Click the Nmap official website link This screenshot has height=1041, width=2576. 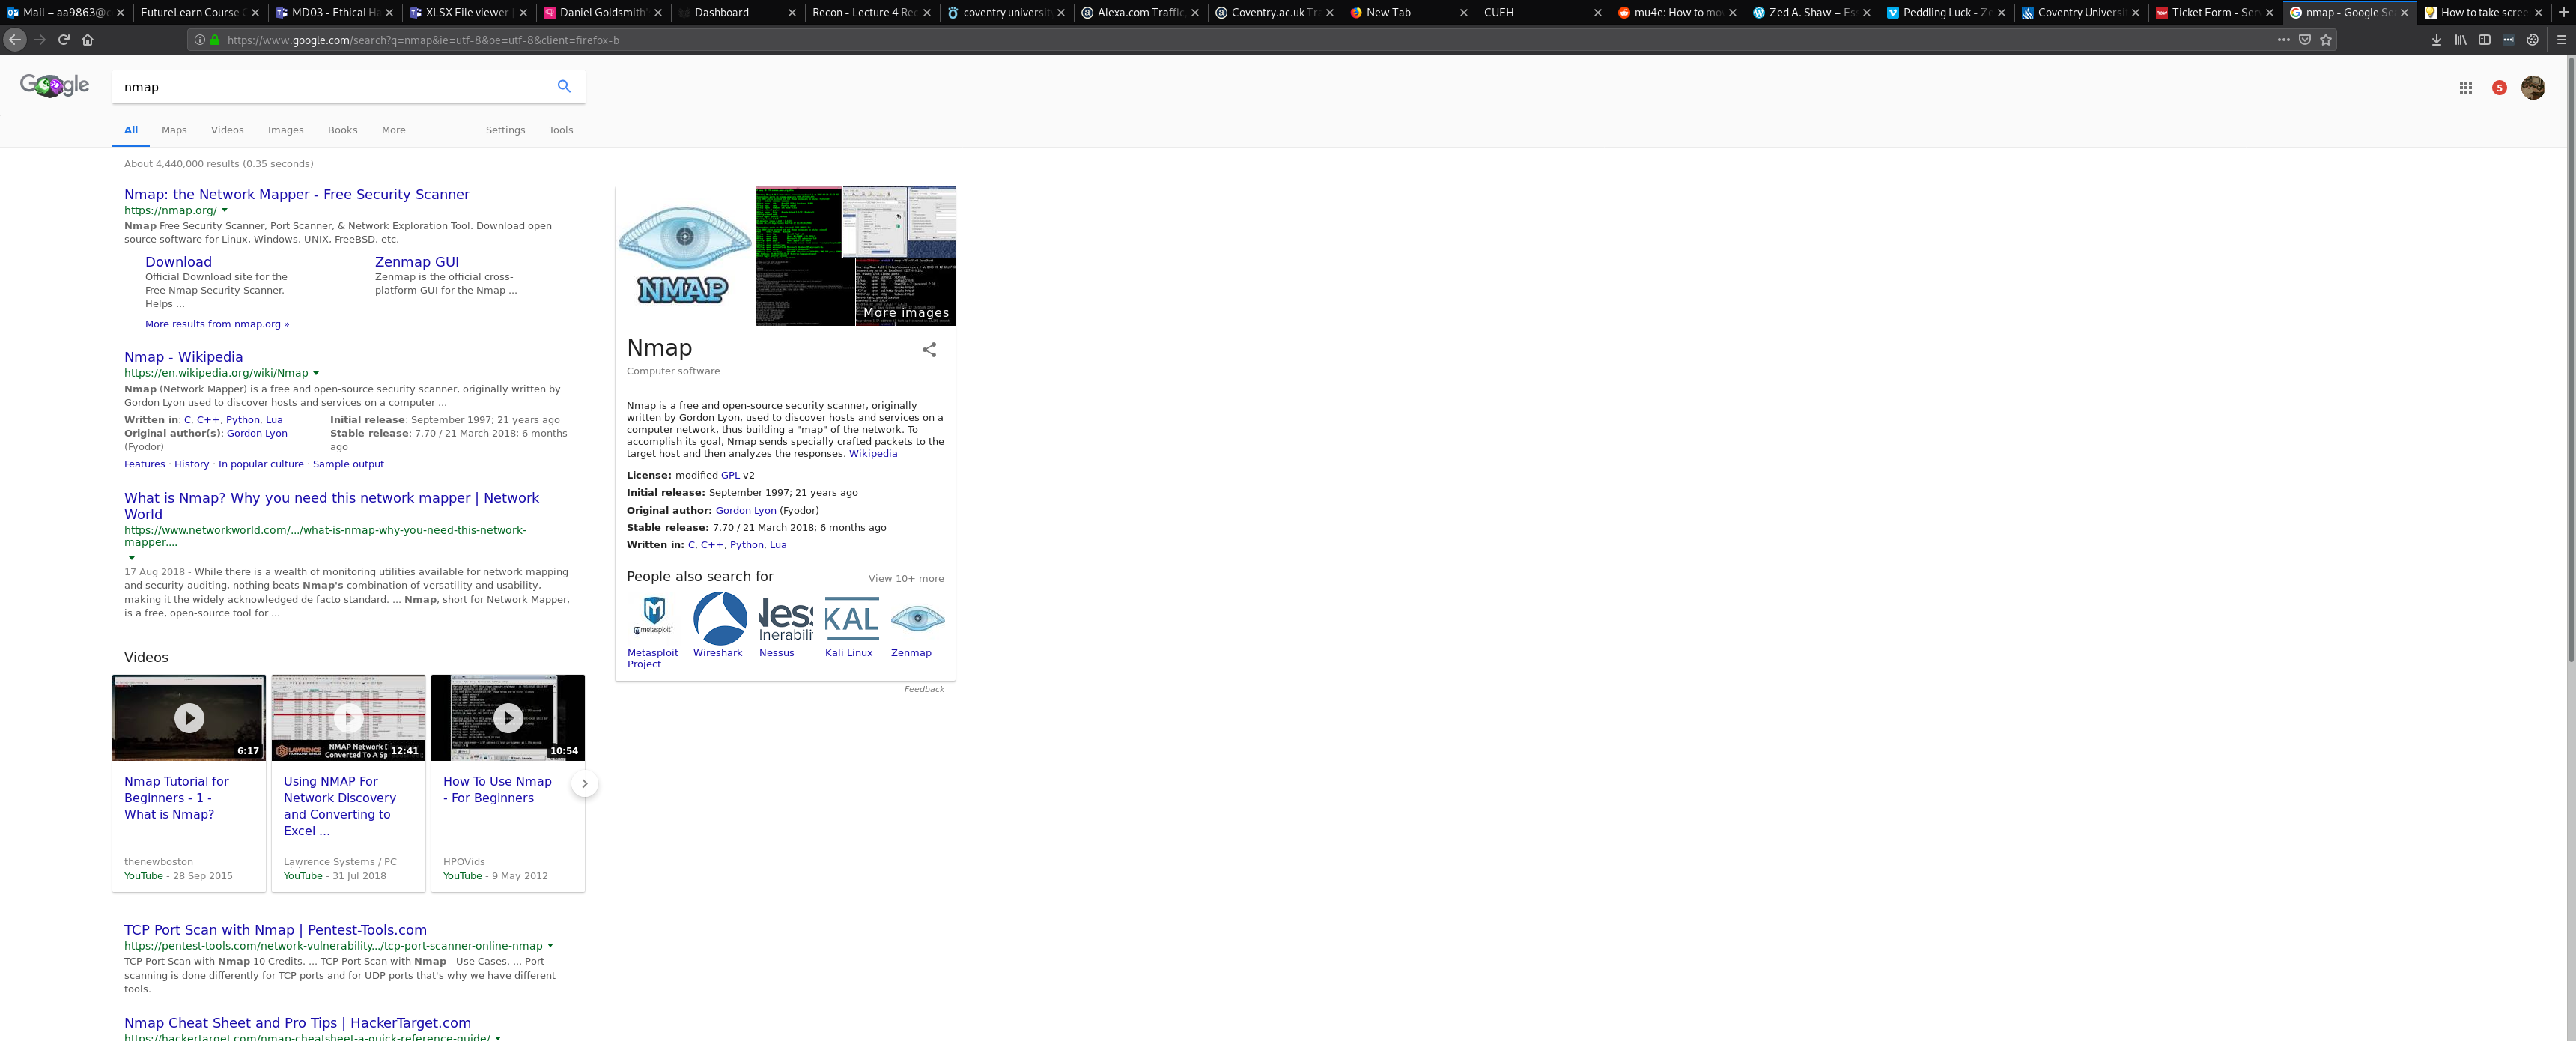[x=297, y=194]
